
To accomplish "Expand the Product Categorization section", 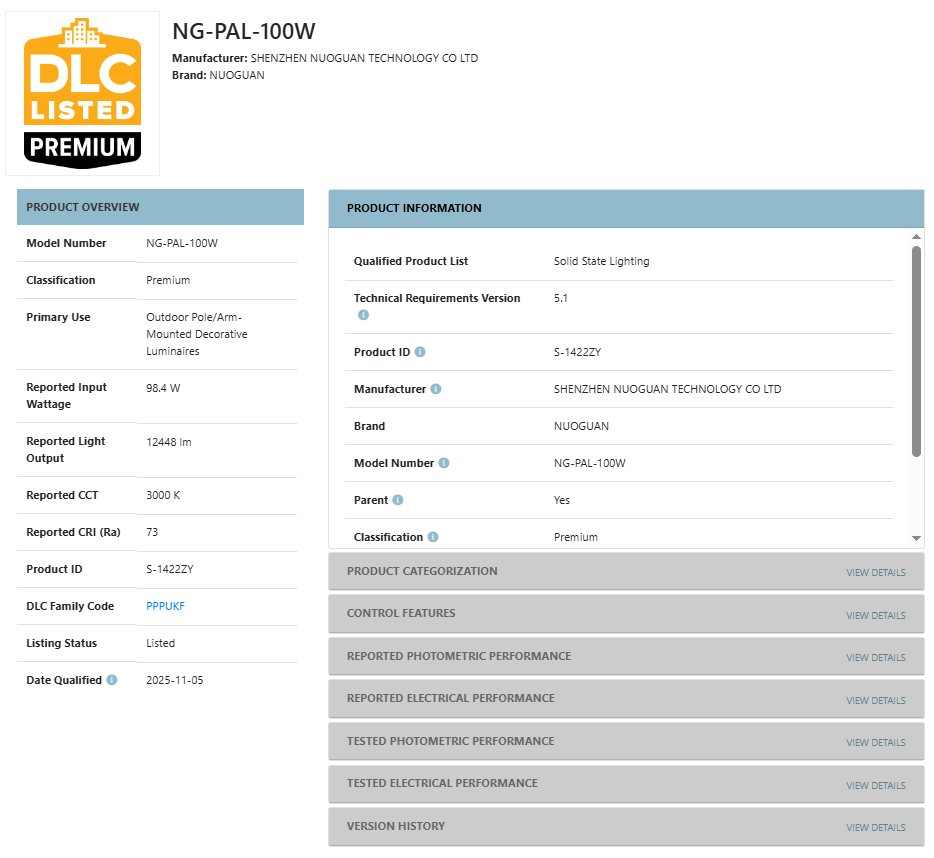I will coord(875,573).
